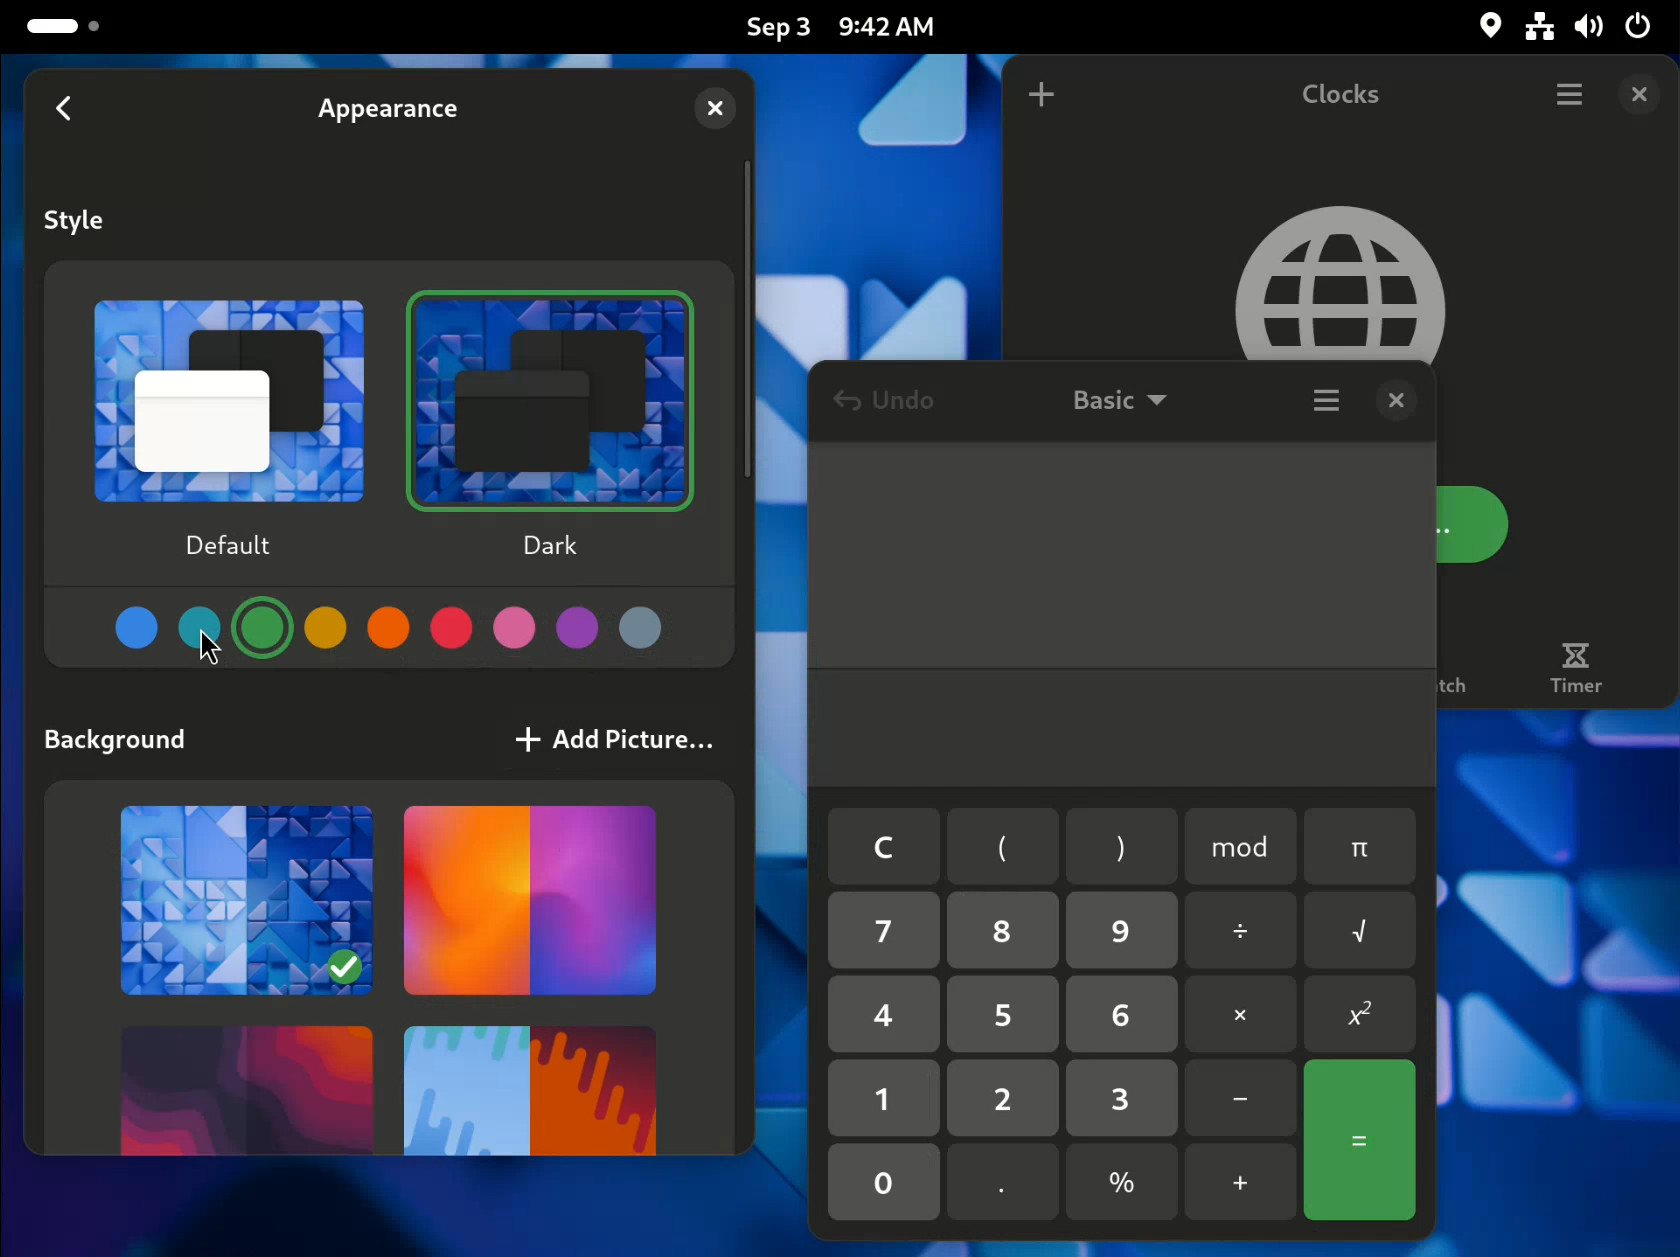1680x1257 pixels.
Task: Select the Default light style
Action: pos(229,401)
